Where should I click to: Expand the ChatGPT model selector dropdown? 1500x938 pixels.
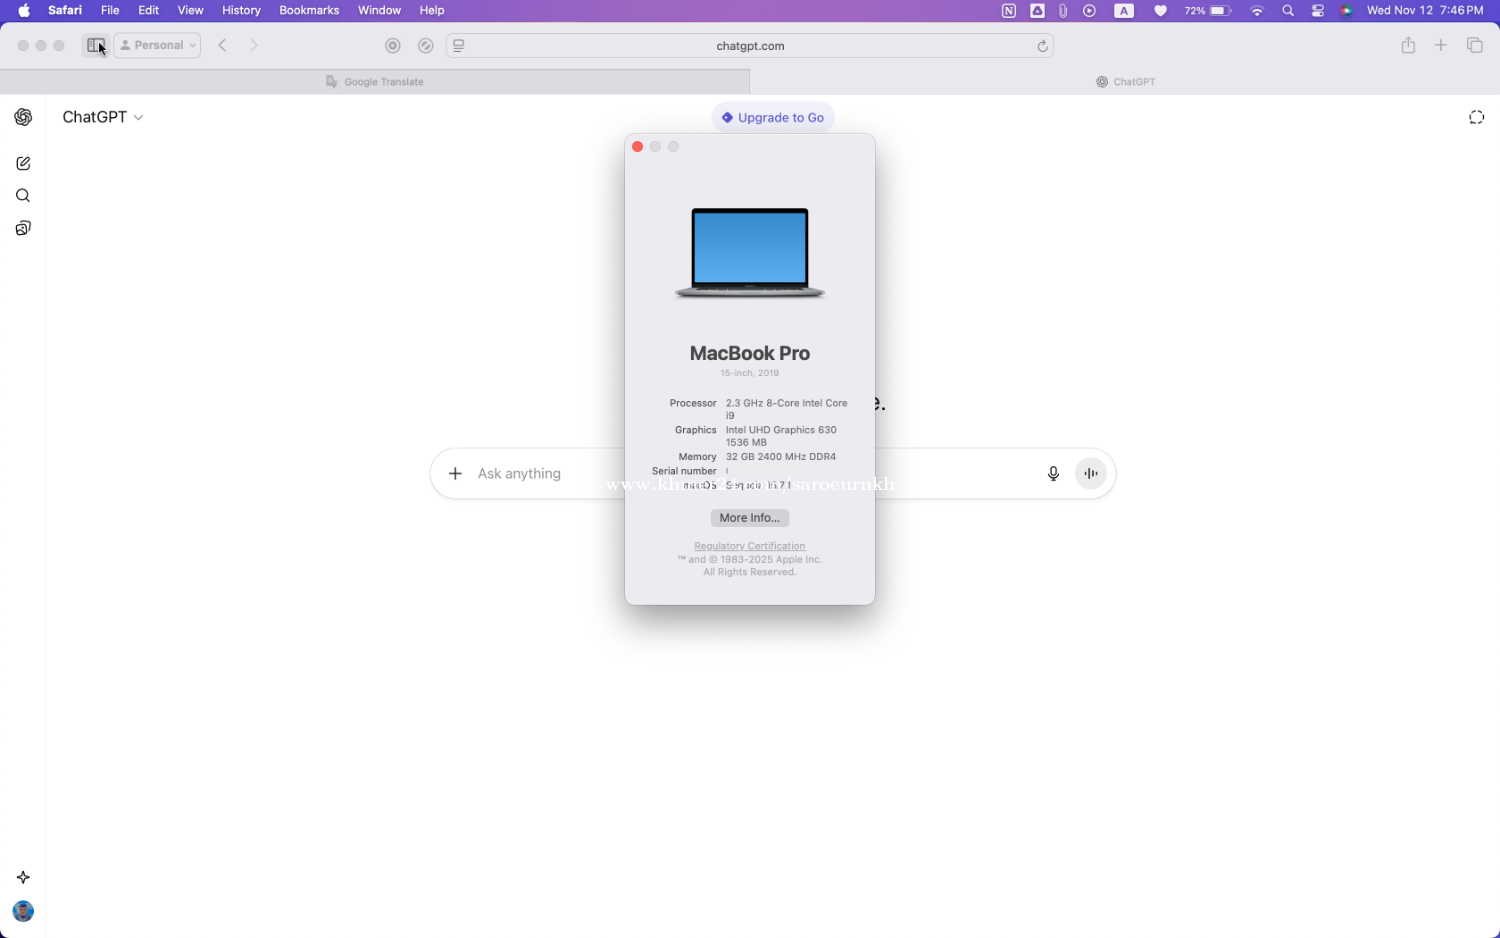tap(103, 117)
